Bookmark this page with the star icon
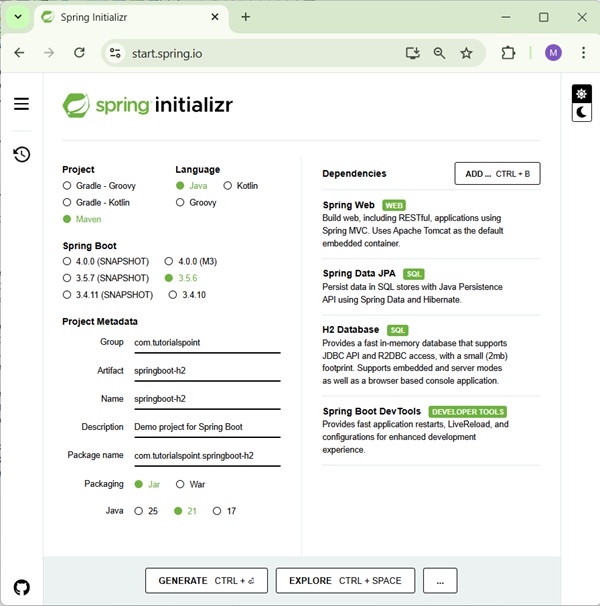 tap(466, 53)
